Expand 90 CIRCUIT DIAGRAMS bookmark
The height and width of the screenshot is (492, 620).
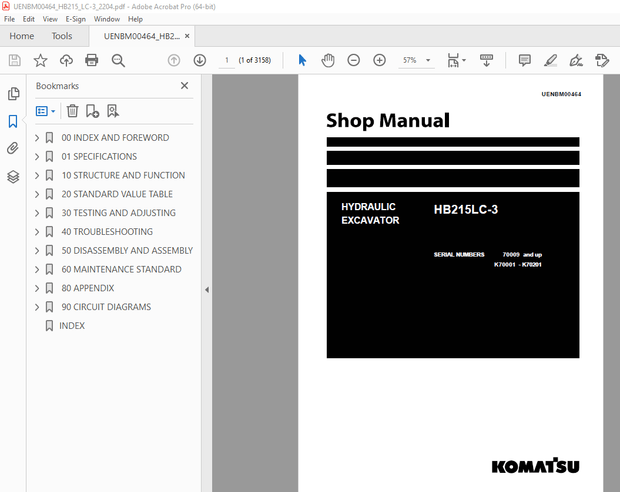coord(37,307)
